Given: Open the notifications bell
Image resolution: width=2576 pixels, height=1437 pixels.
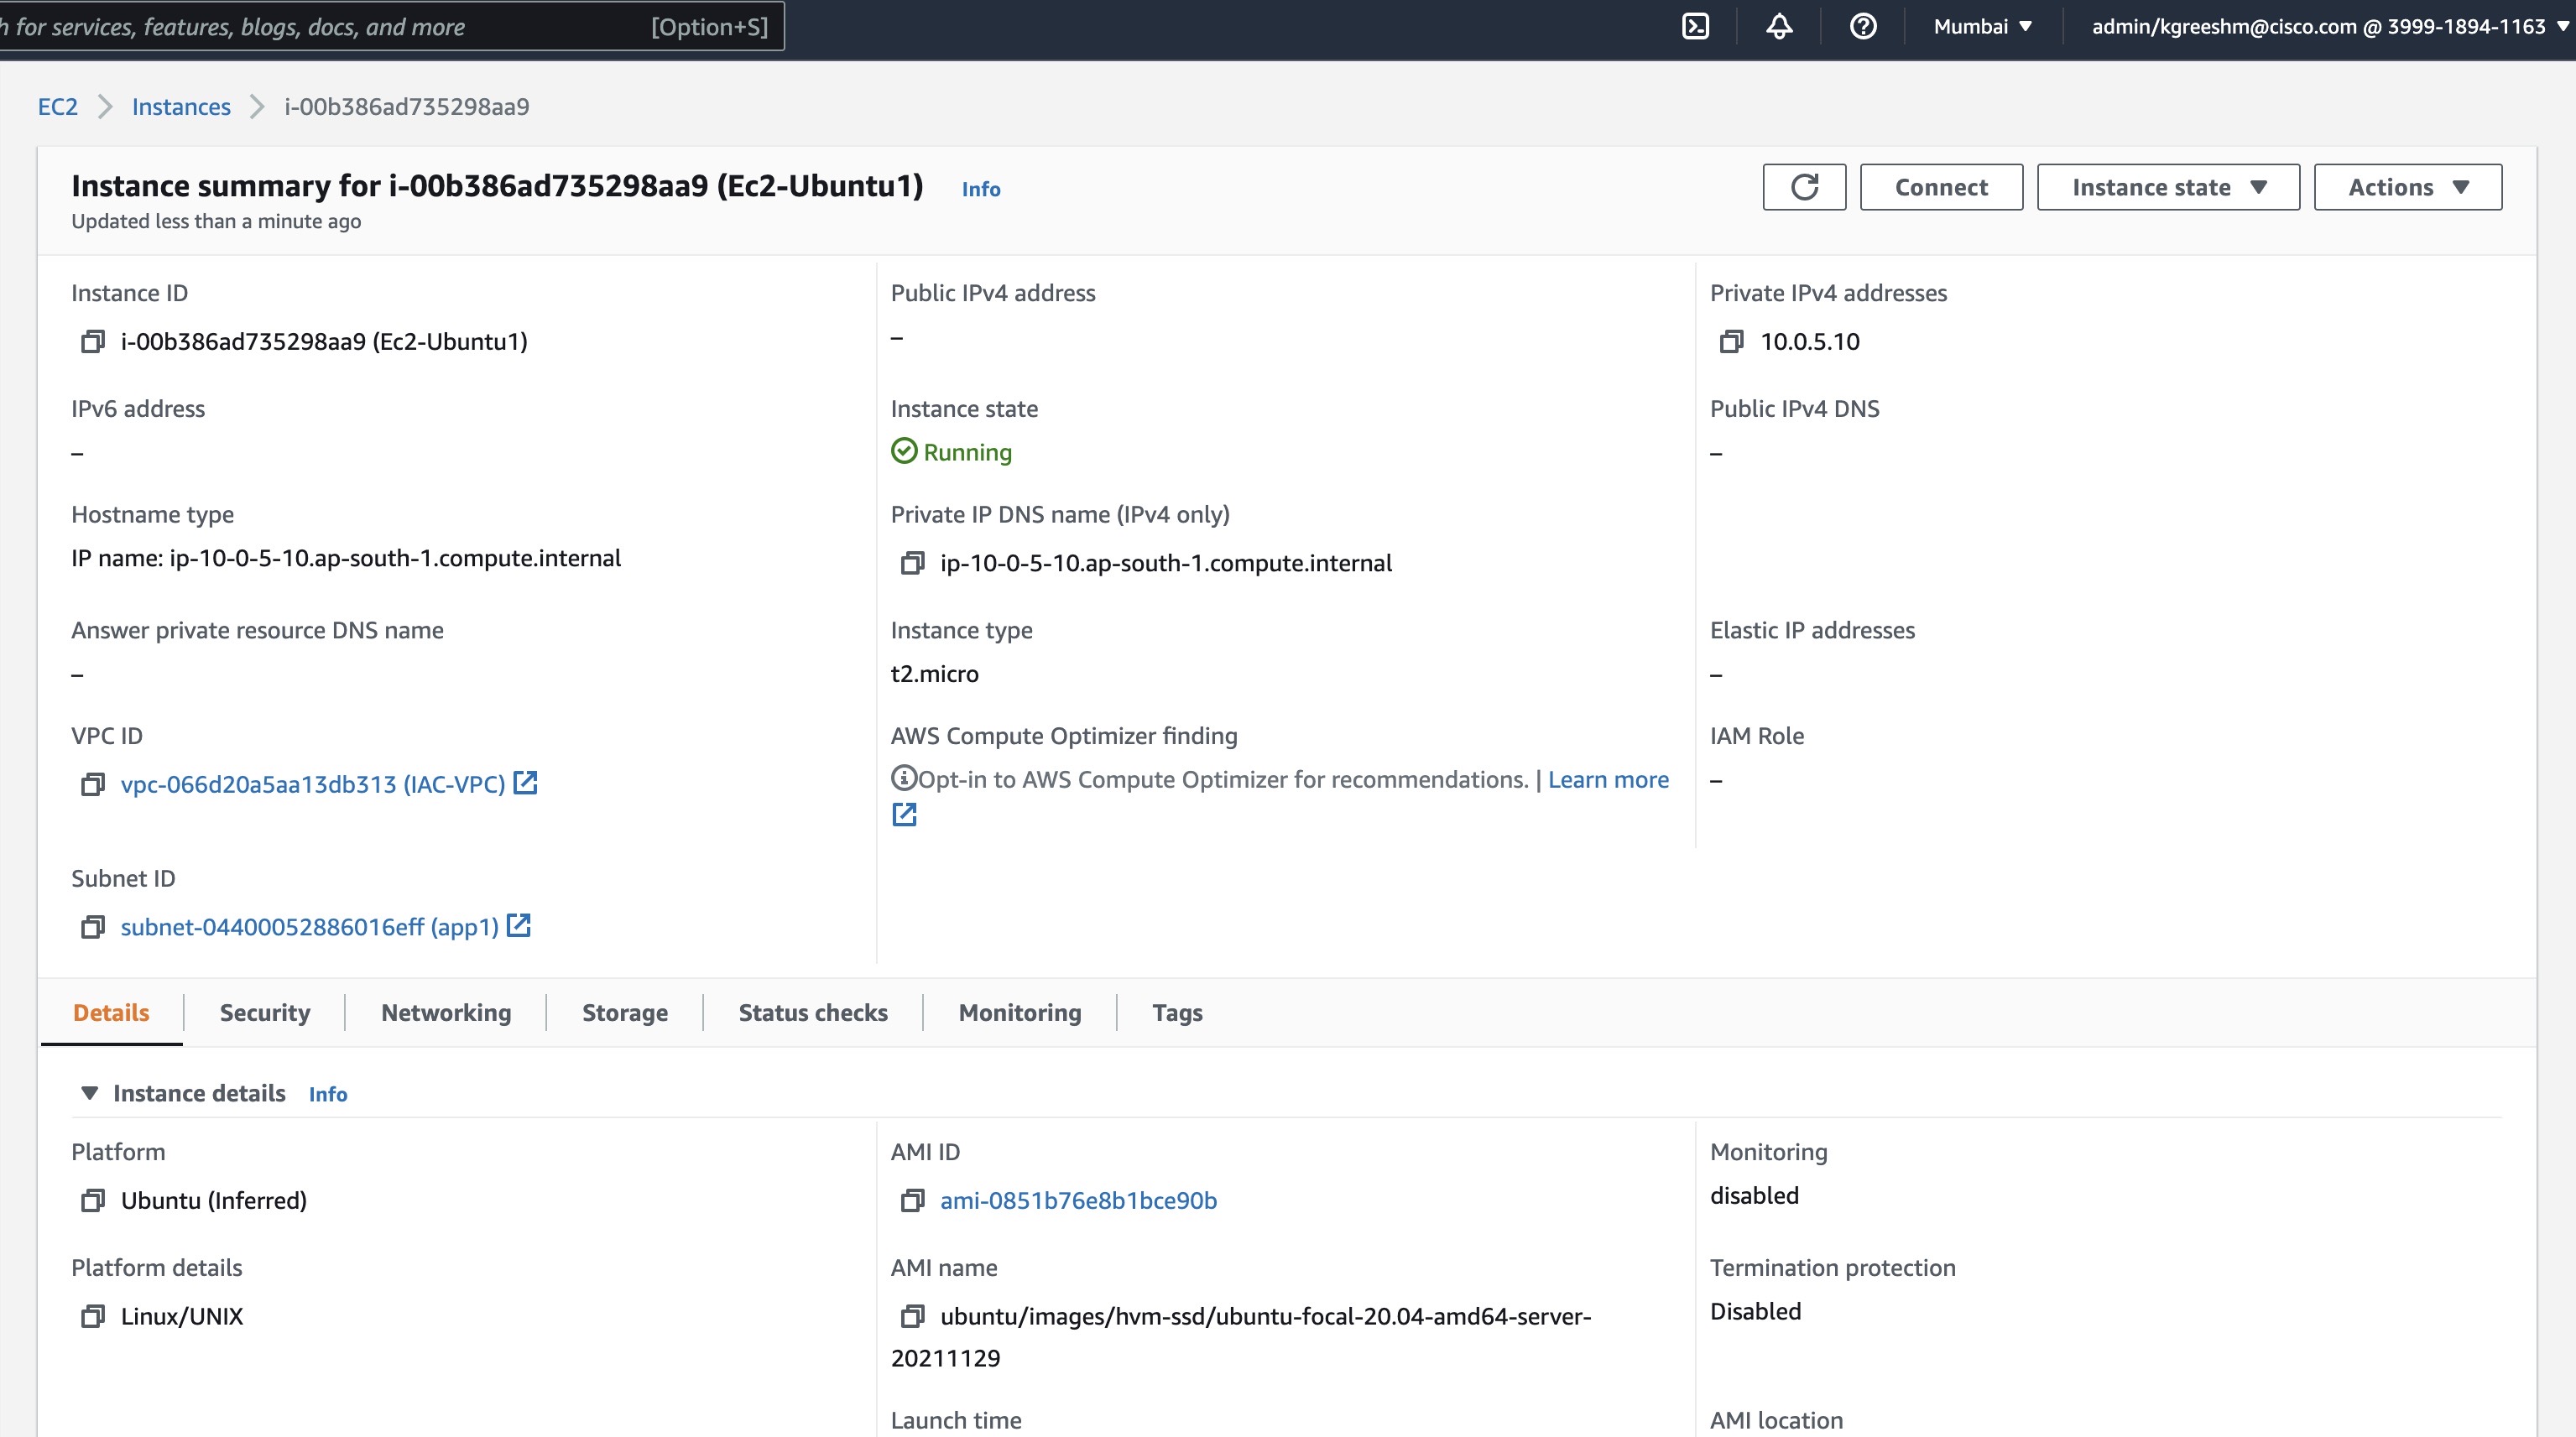Looking at the screenshot, I should tap(1779, 27).
